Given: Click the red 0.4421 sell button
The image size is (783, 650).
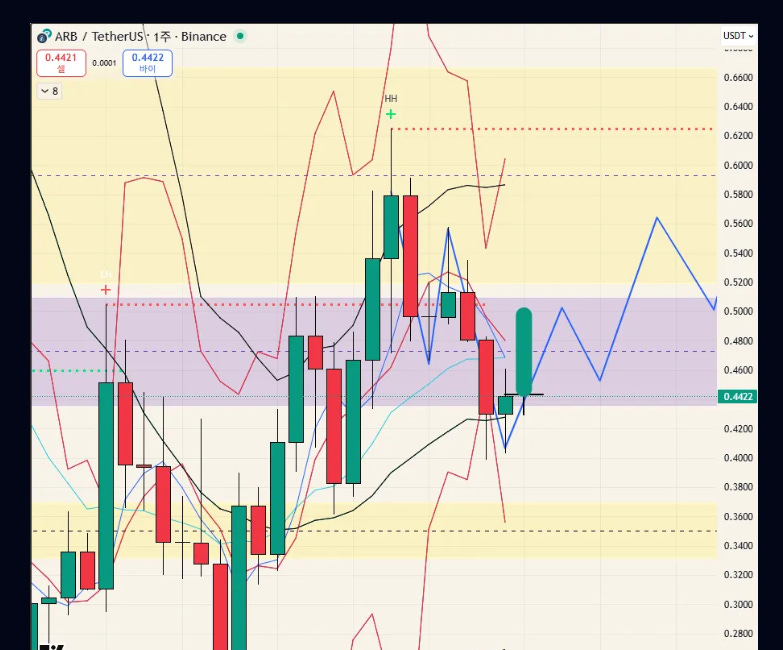Looking at the screenshot, I should point(61,63).
